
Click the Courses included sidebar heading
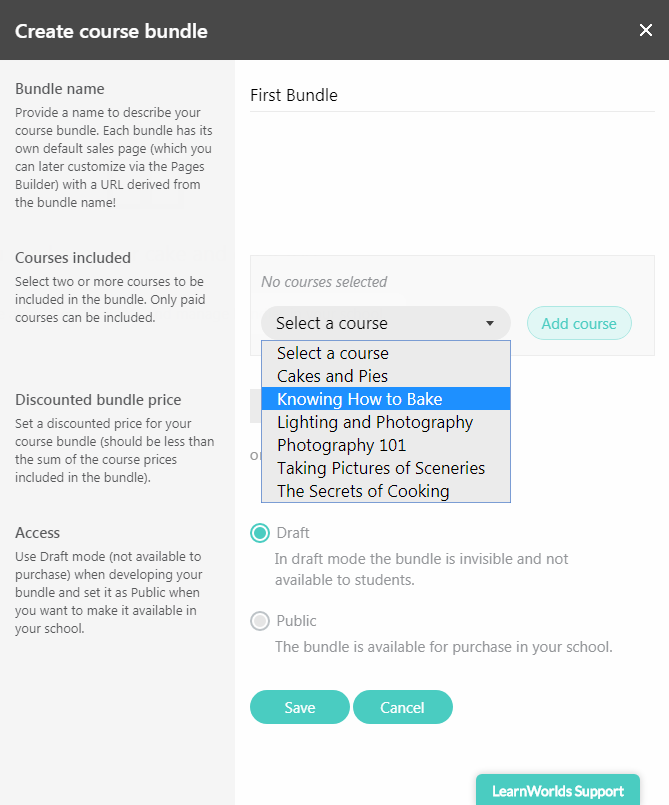click(73, 257)
